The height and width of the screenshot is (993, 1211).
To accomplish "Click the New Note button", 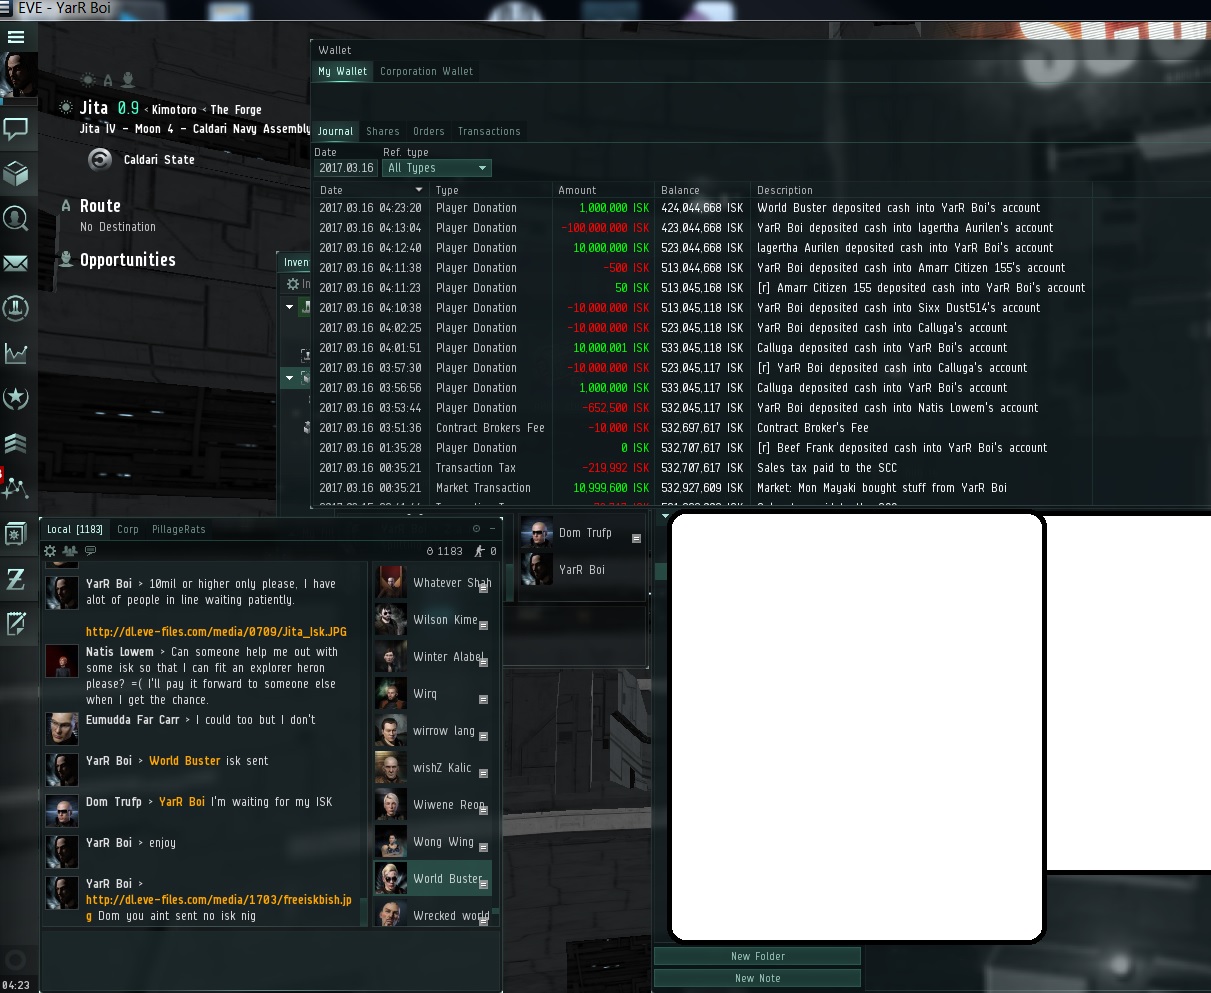I will click(757, 978).
